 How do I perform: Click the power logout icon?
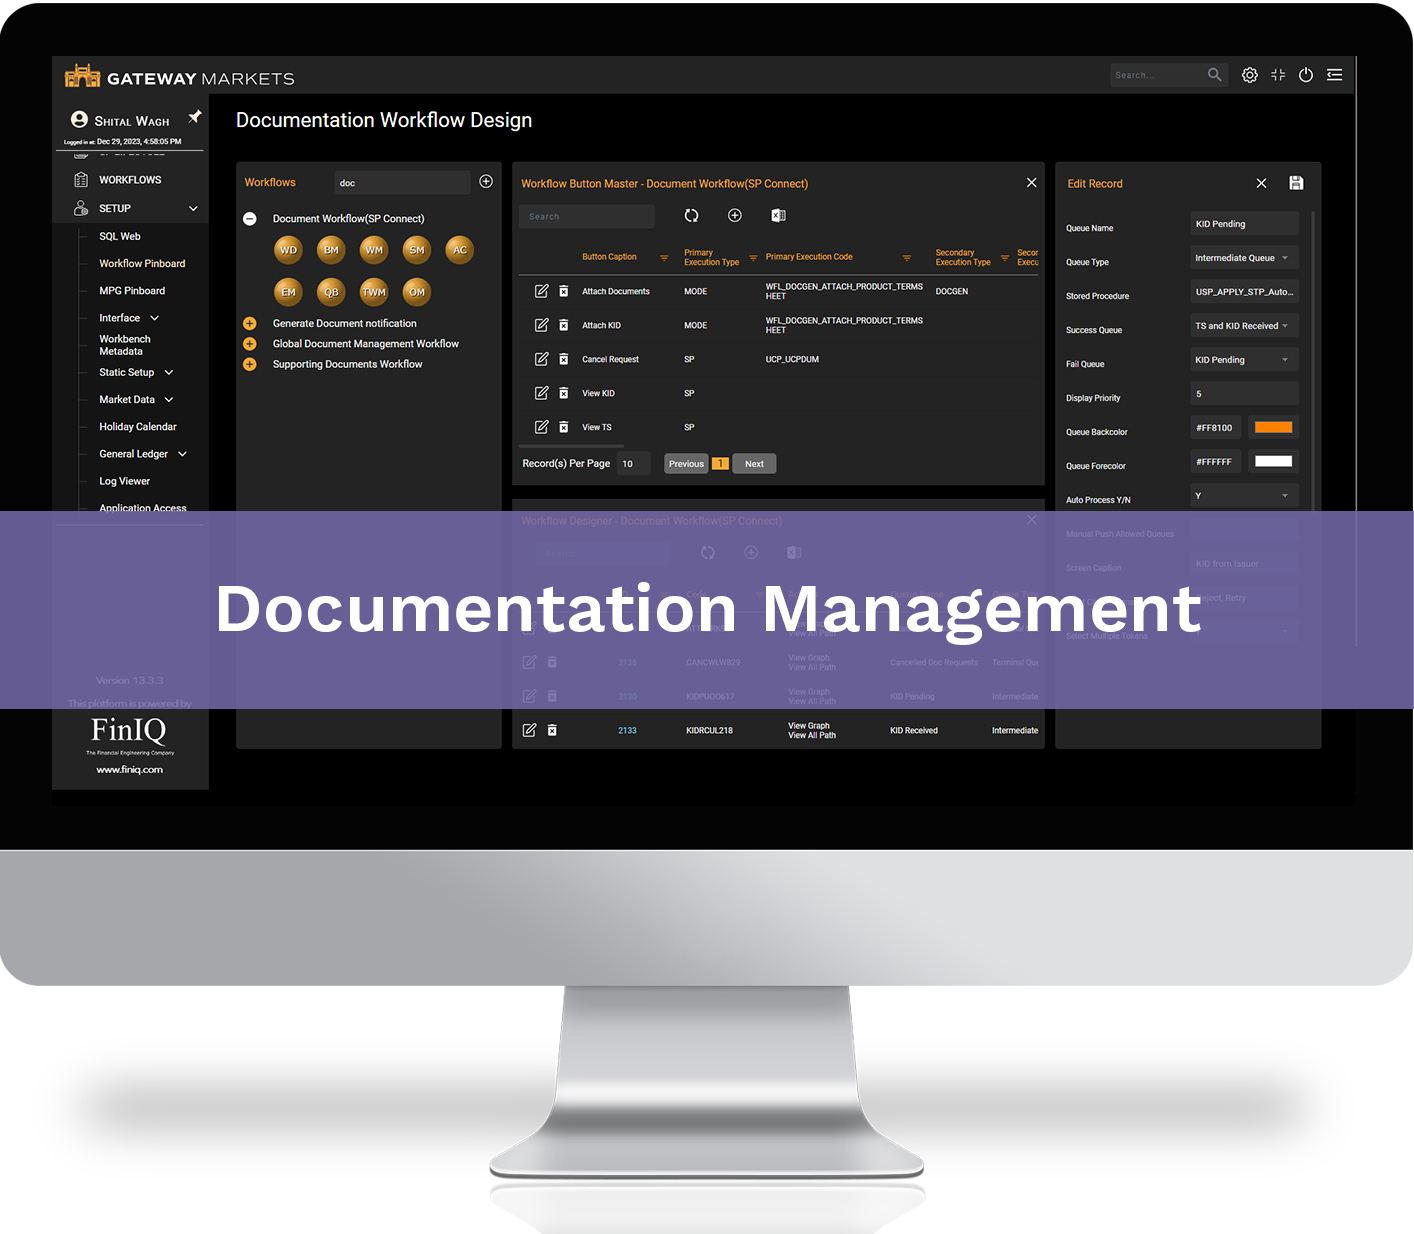tap(1306, 75)
